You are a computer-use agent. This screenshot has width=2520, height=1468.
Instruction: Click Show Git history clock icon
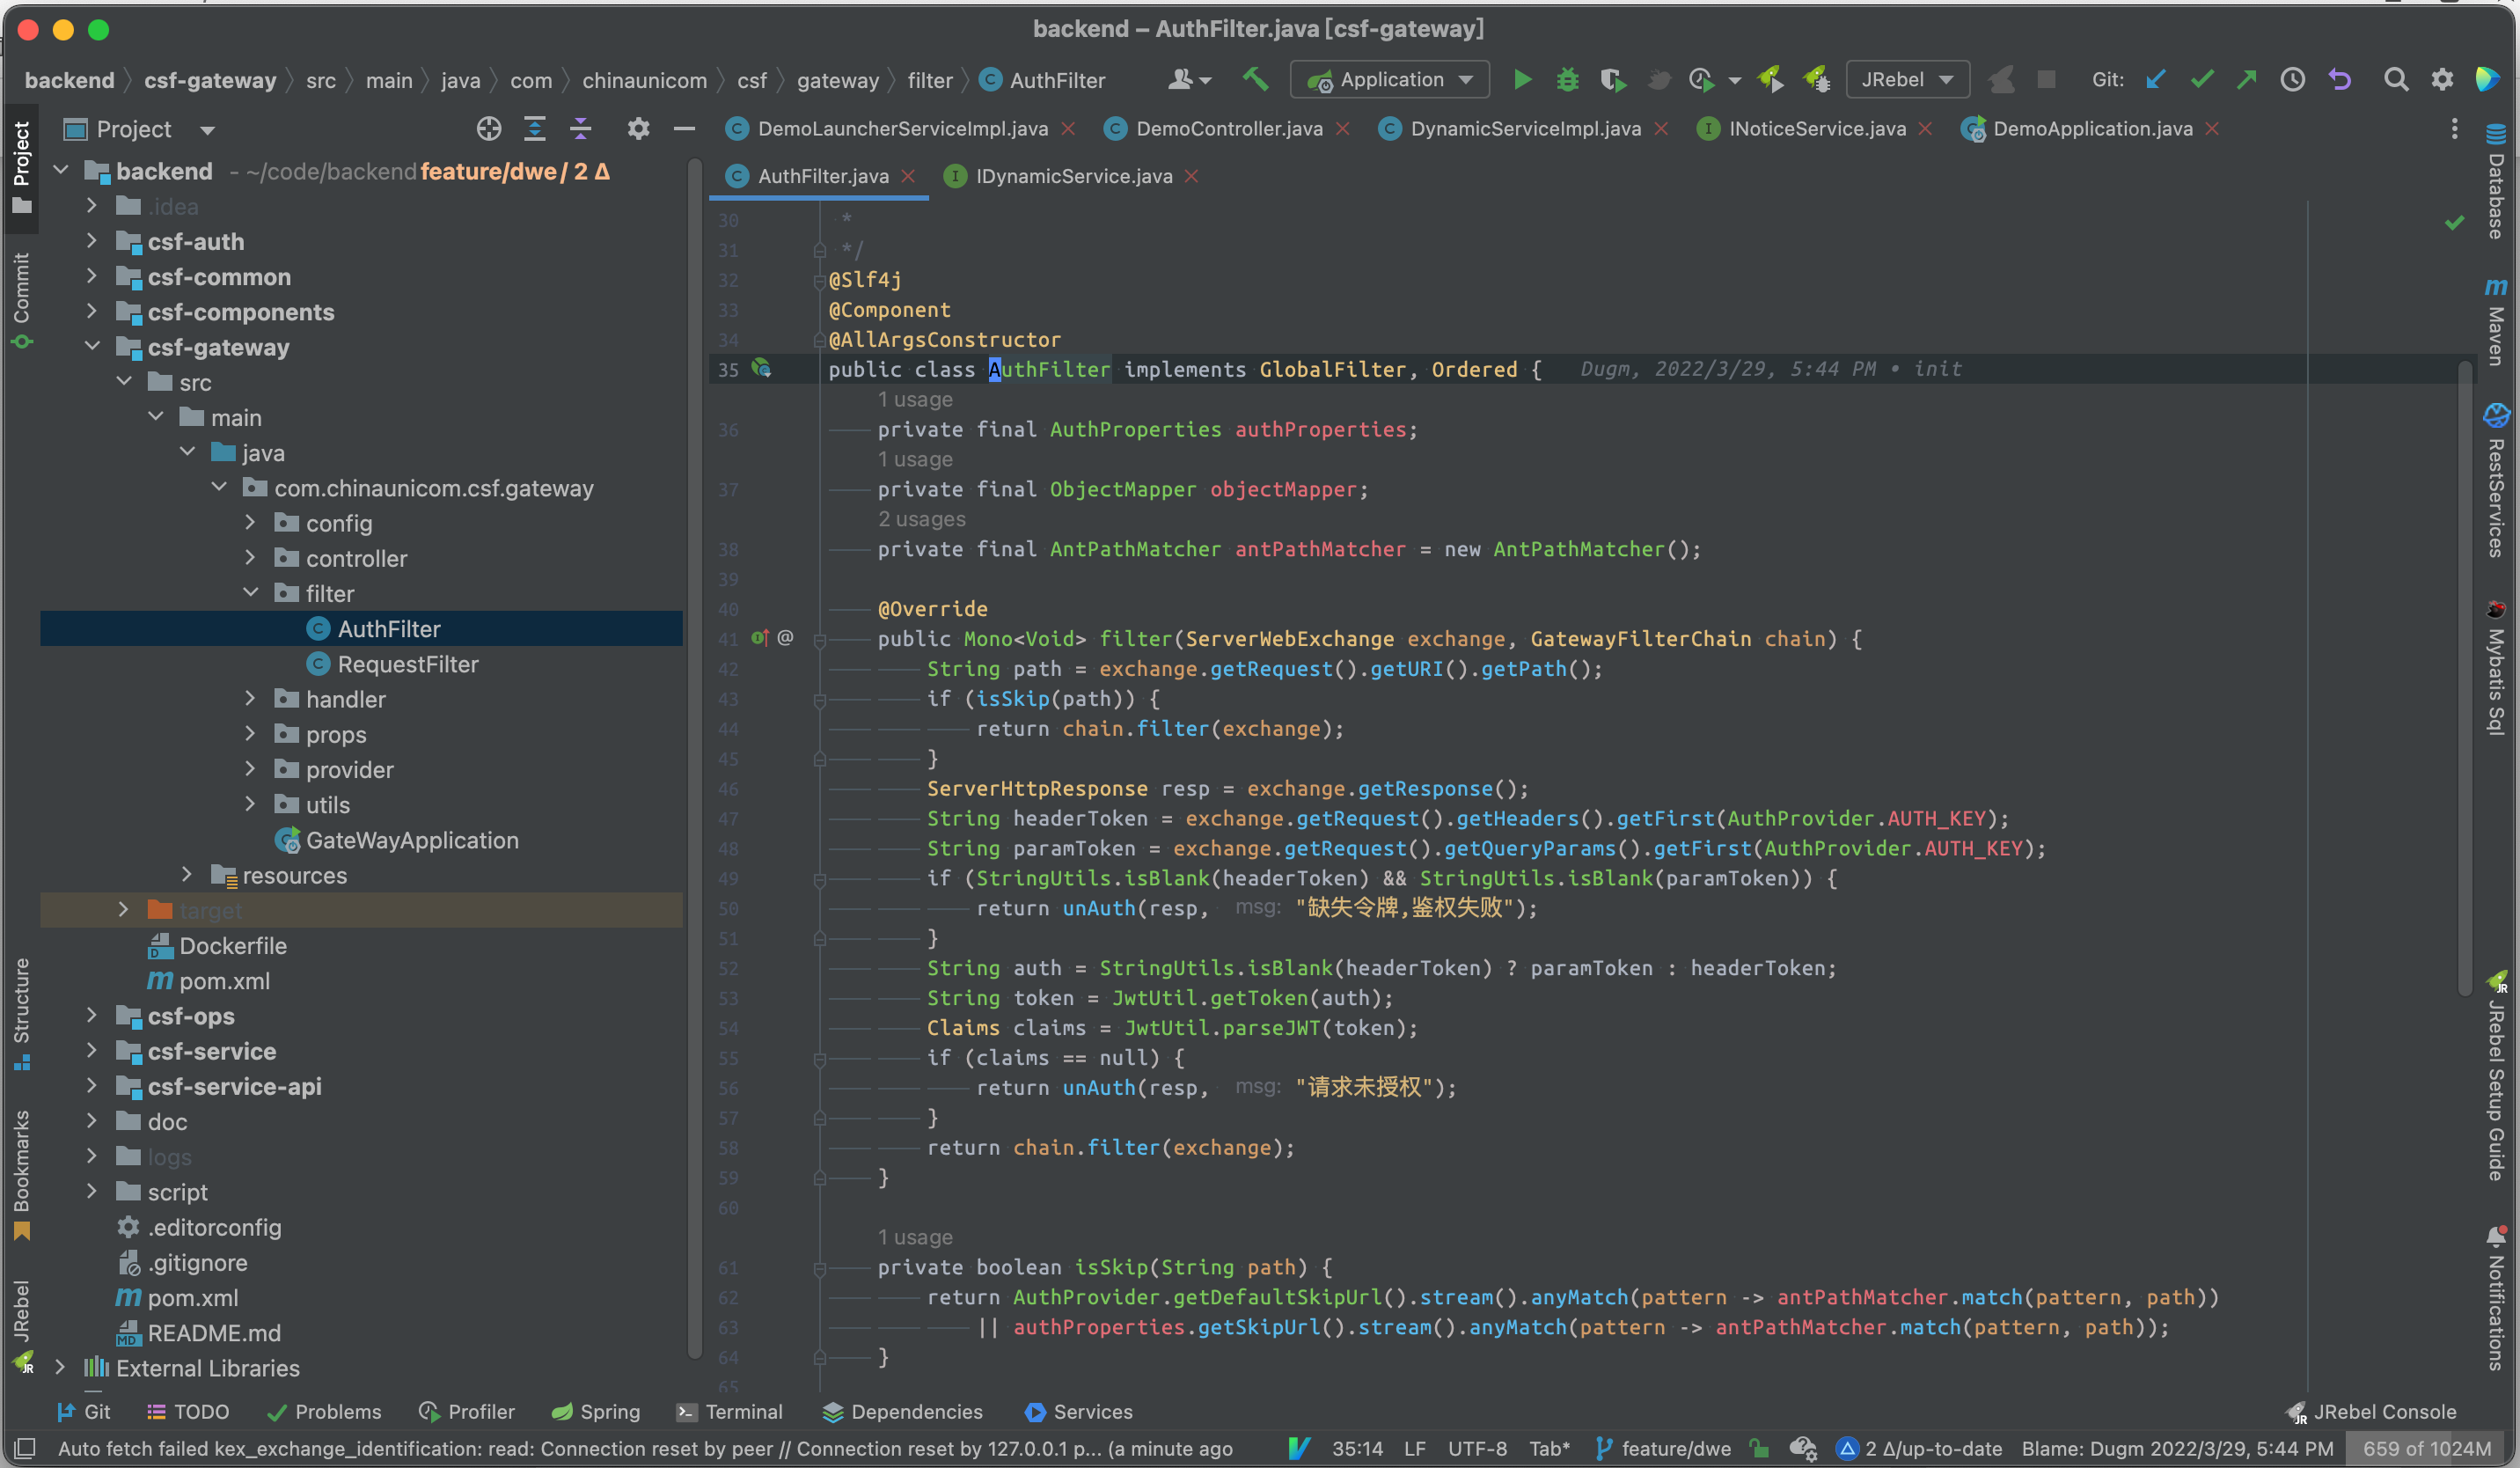(x=2293, y=80)
